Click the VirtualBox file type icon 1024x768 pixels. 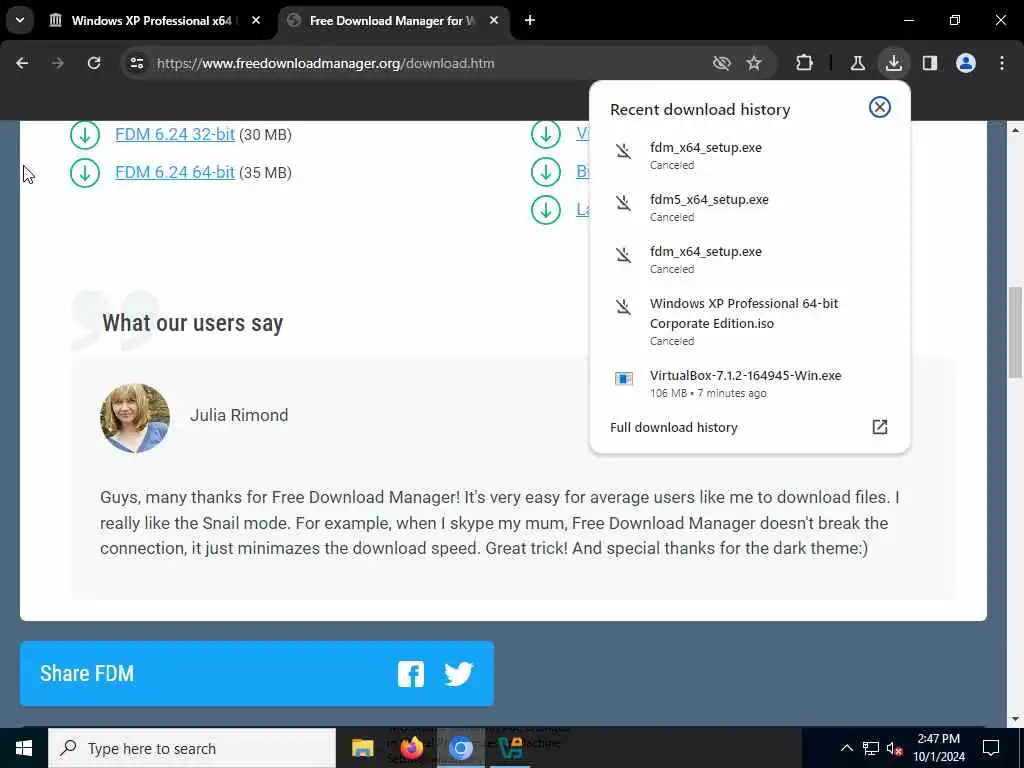(x=624, y=379)
